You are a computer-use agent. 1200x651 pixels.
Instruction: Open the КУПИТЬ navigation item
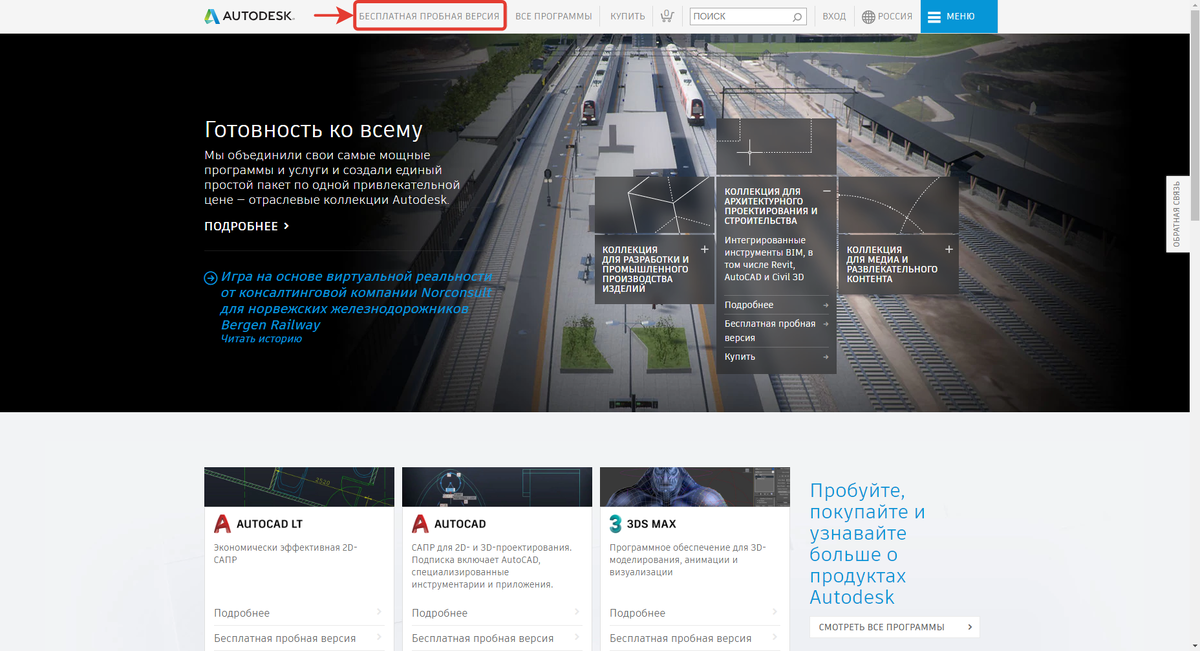(626, 16)
